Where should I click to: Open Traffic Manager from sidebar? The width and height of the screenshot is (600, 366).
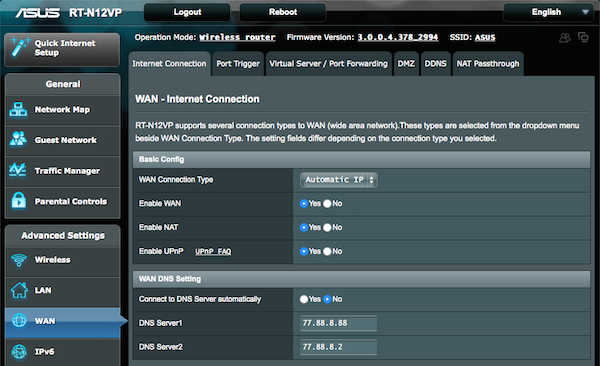[x=62, y=171]
